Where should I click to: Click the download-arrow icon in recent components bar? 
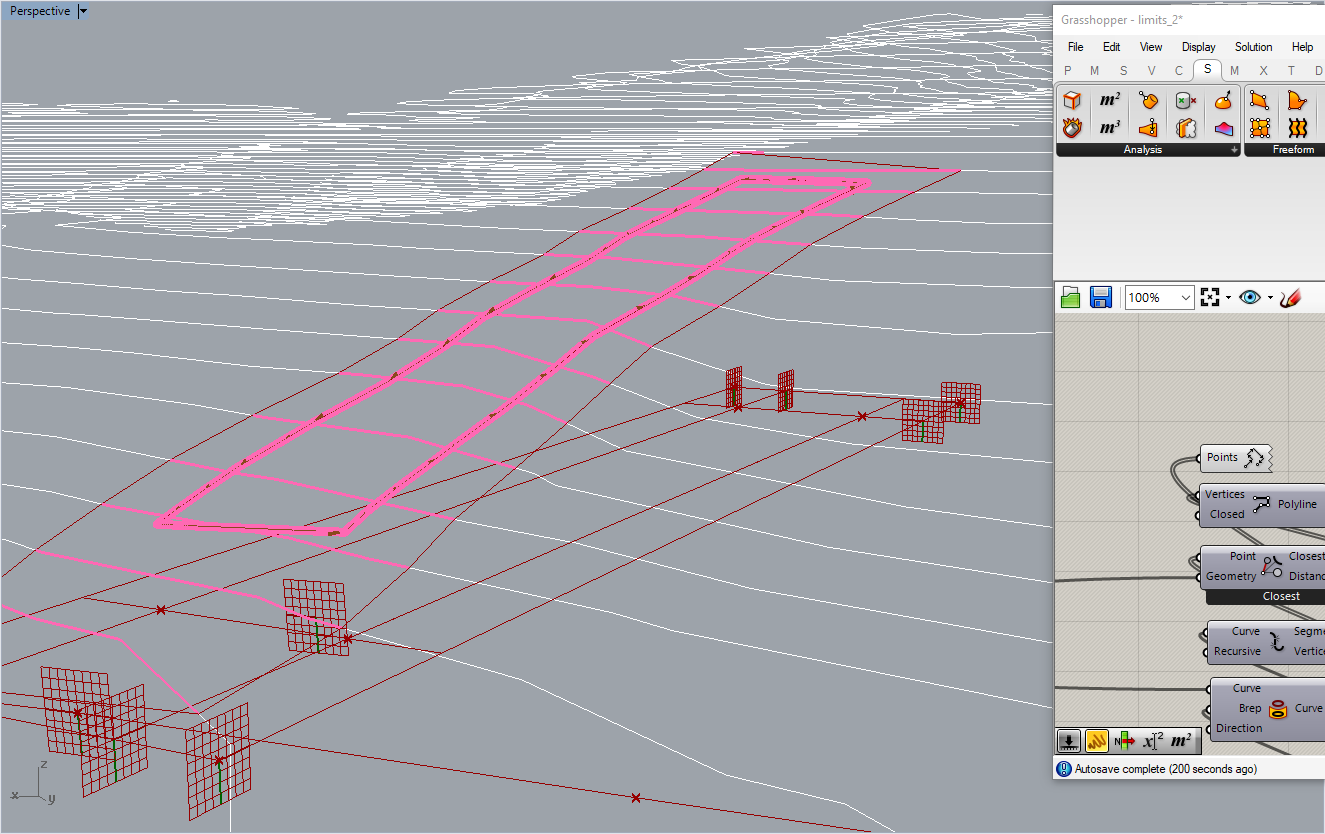tap(1069, 741)
